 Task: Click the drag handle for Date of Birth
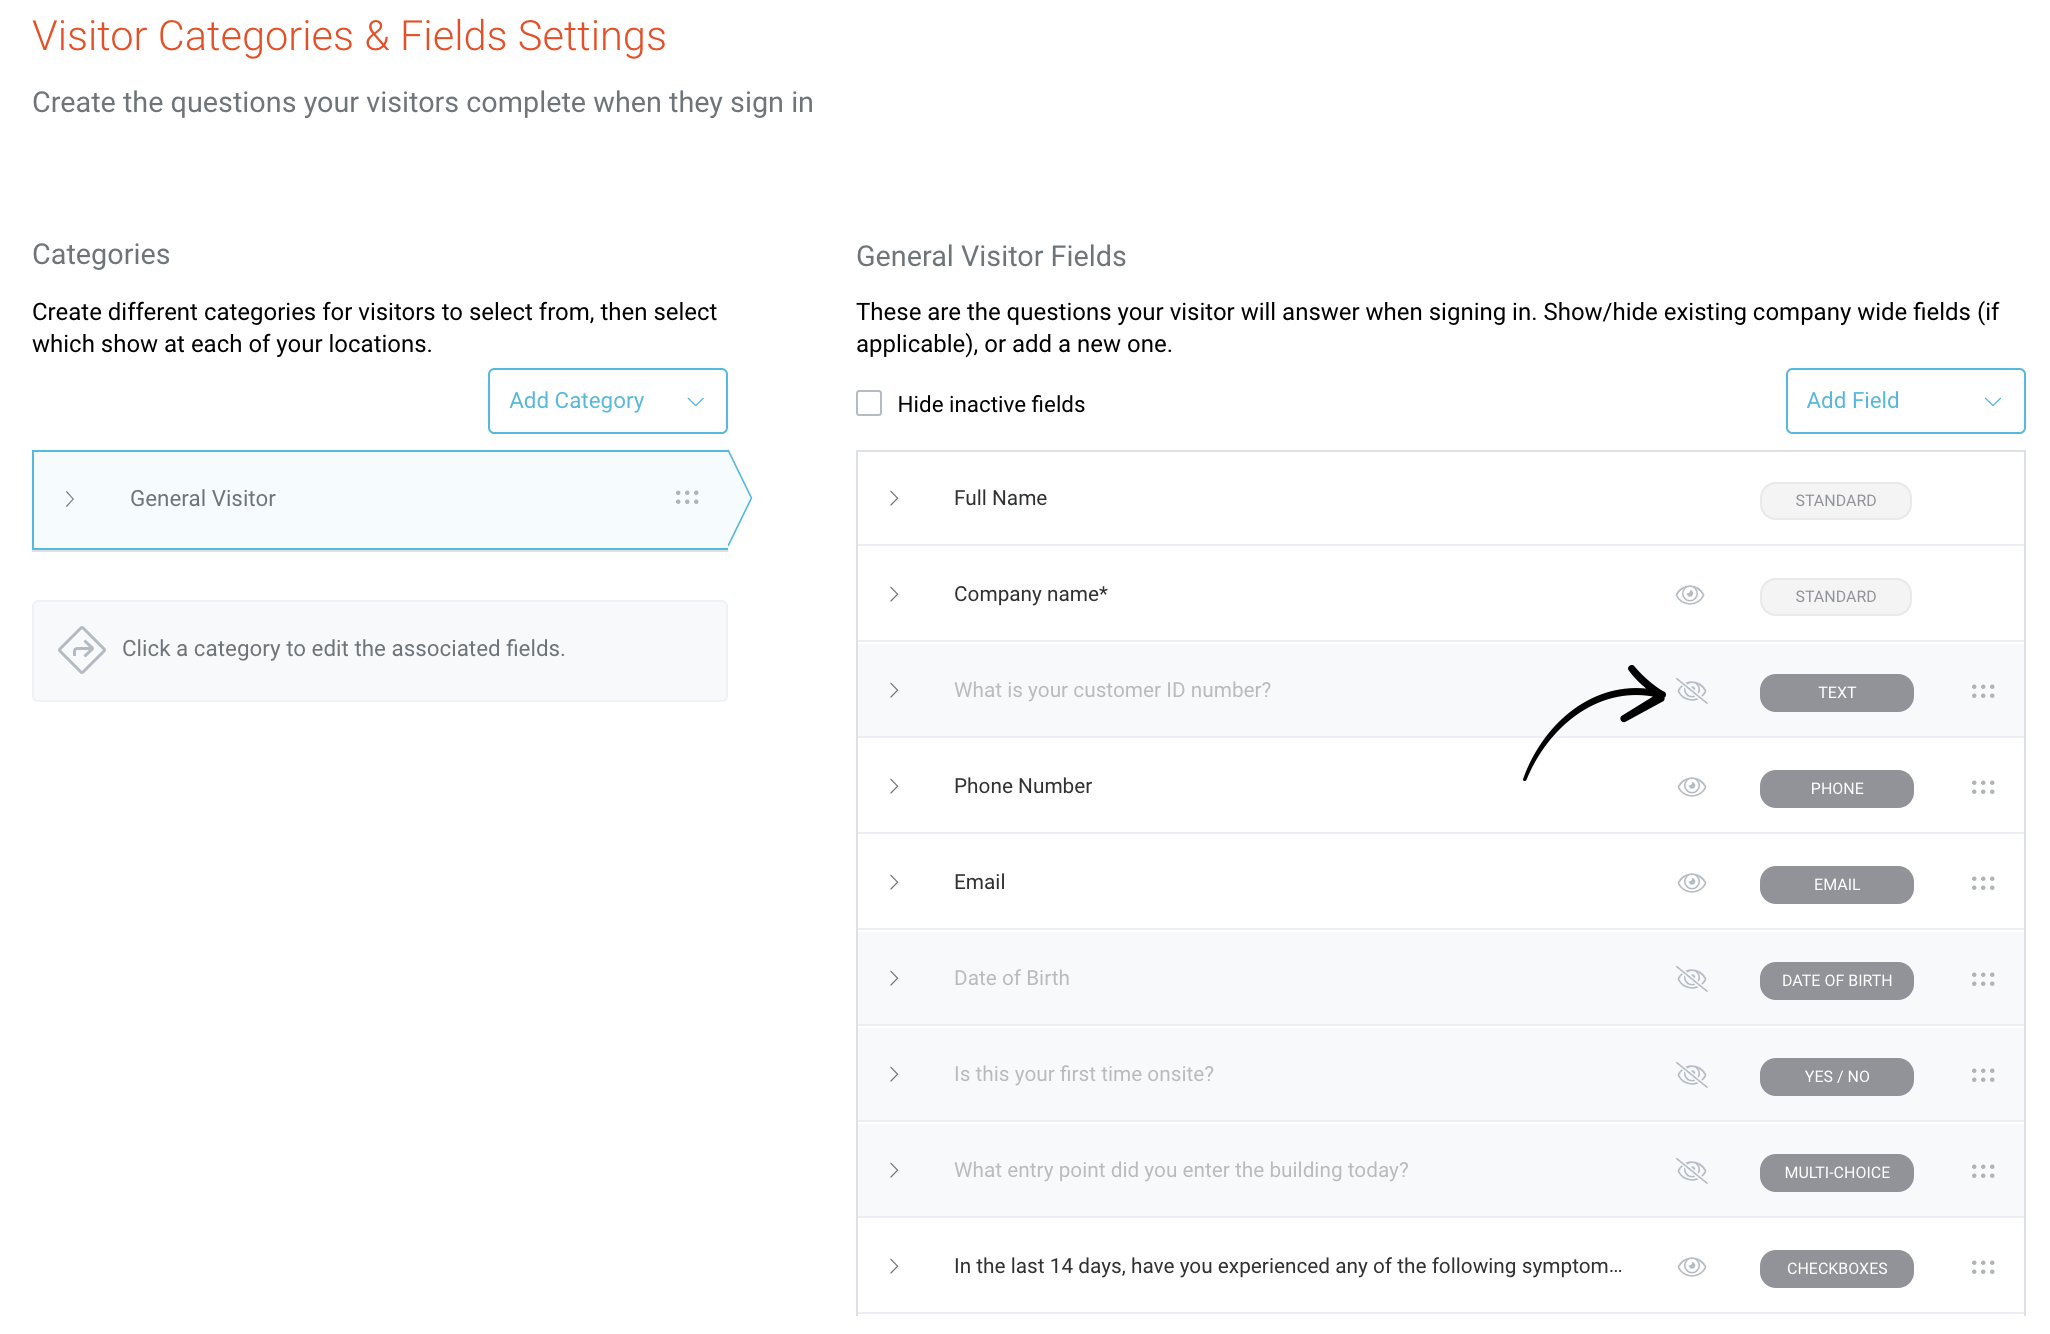1983,979
